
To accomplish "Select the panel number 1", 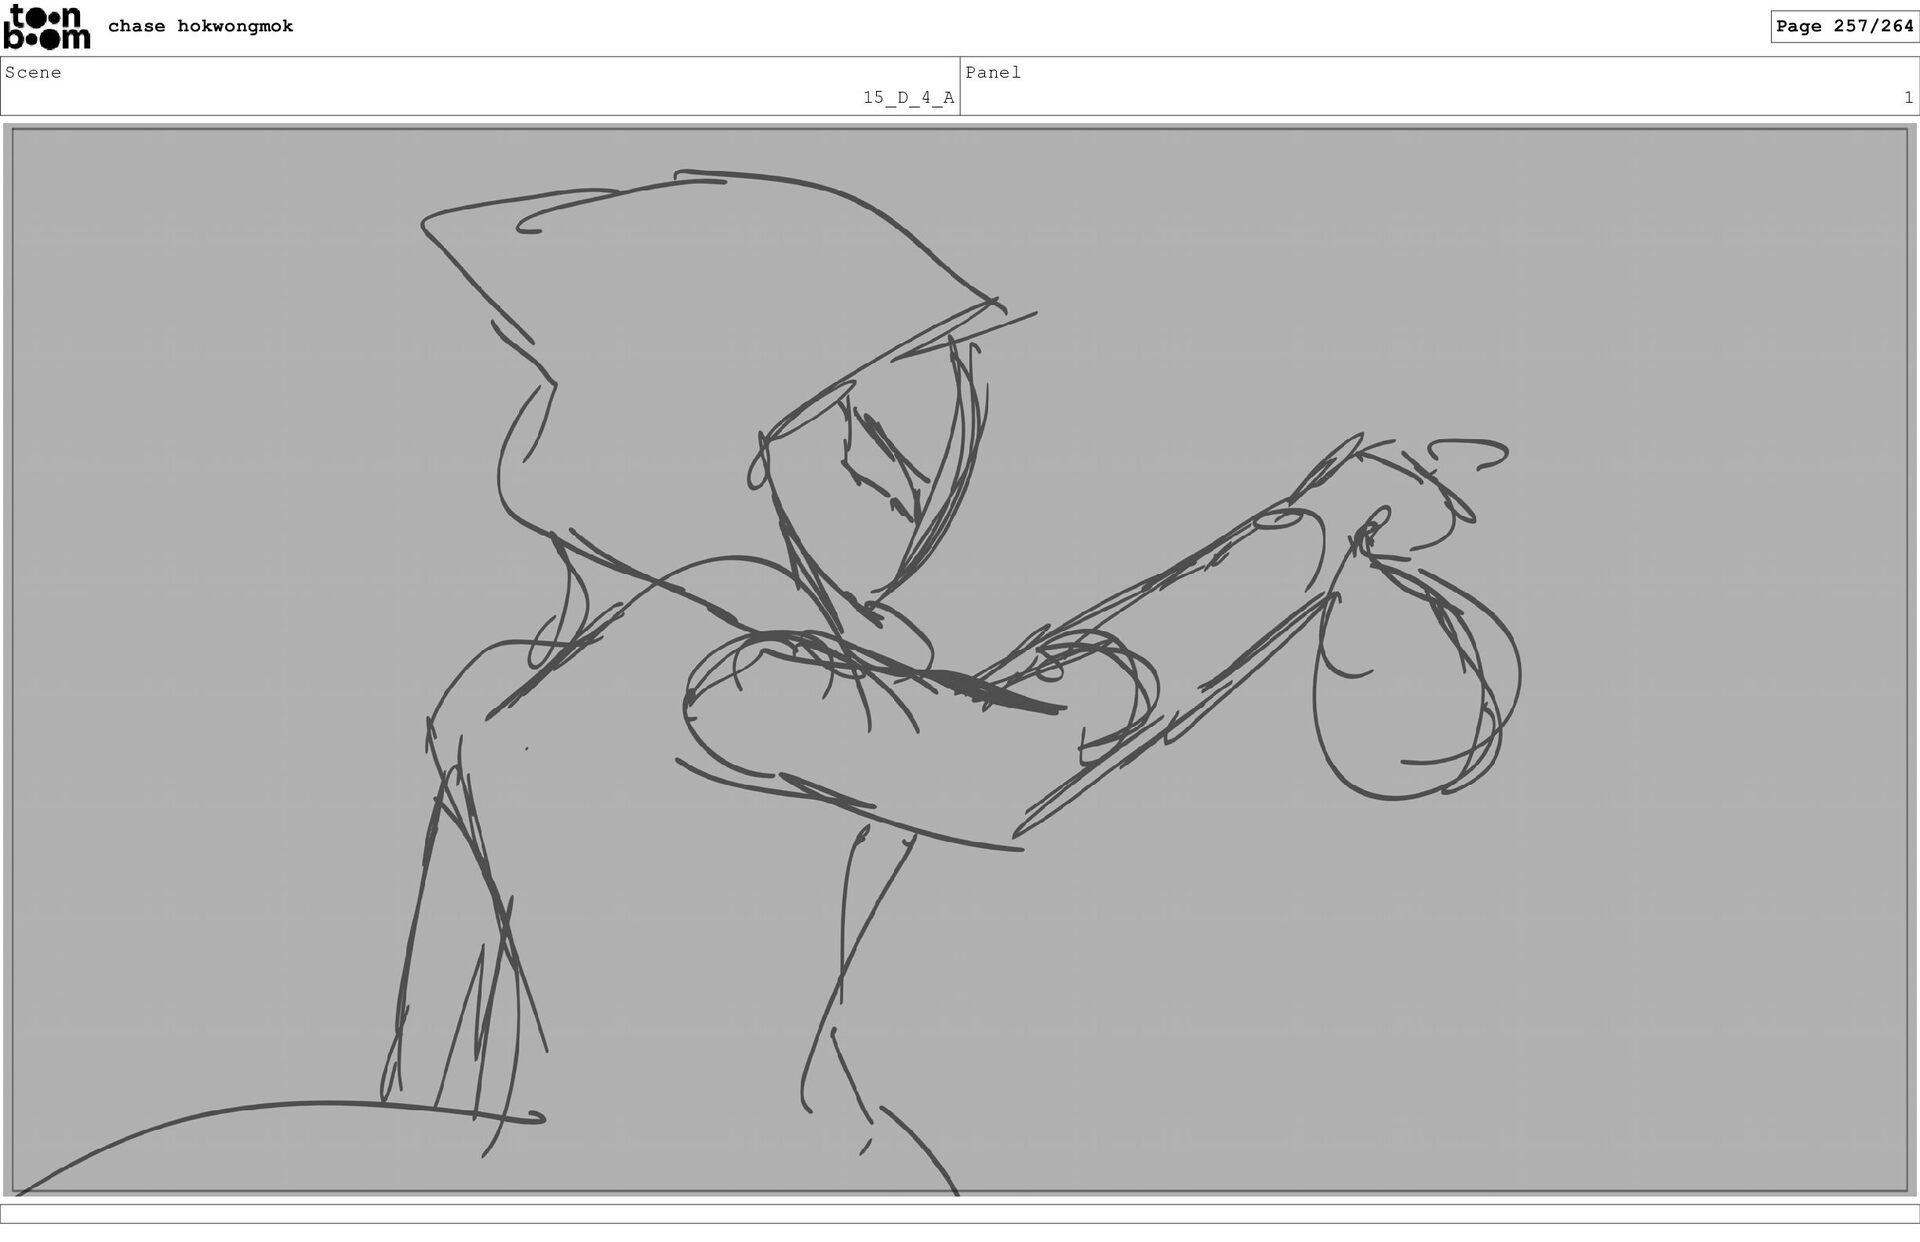I will [x=1908, y=98].
